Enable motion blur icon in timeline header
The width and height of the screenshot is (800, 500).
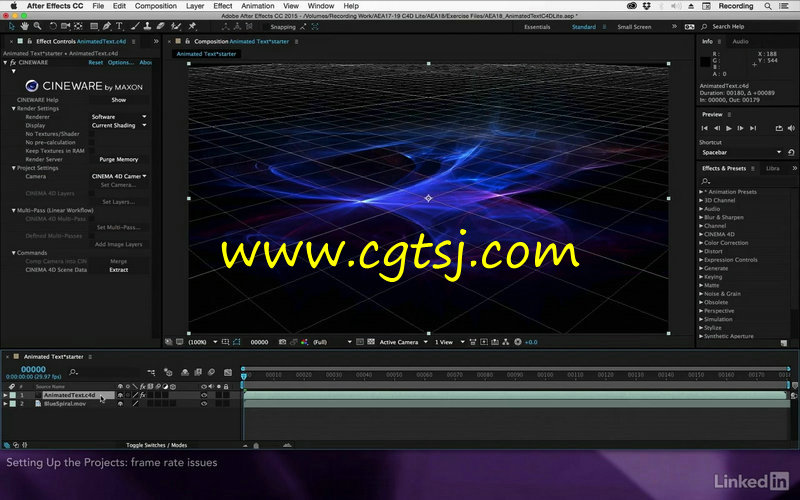click(x=211, y=372)
